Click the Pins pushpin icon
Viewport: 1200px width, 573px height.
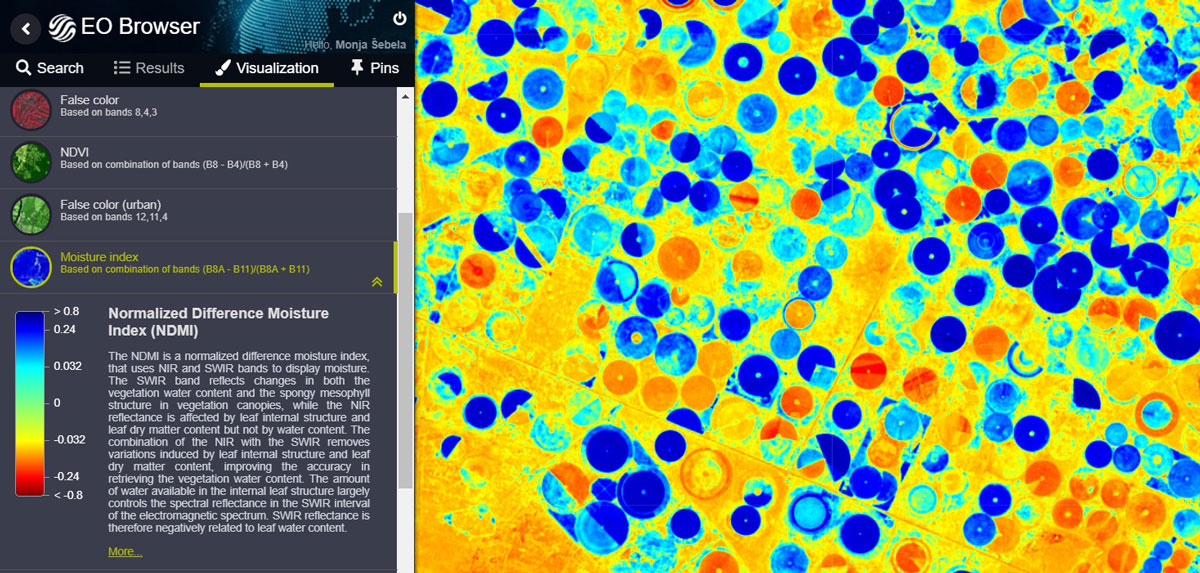(x=357, y=68)
